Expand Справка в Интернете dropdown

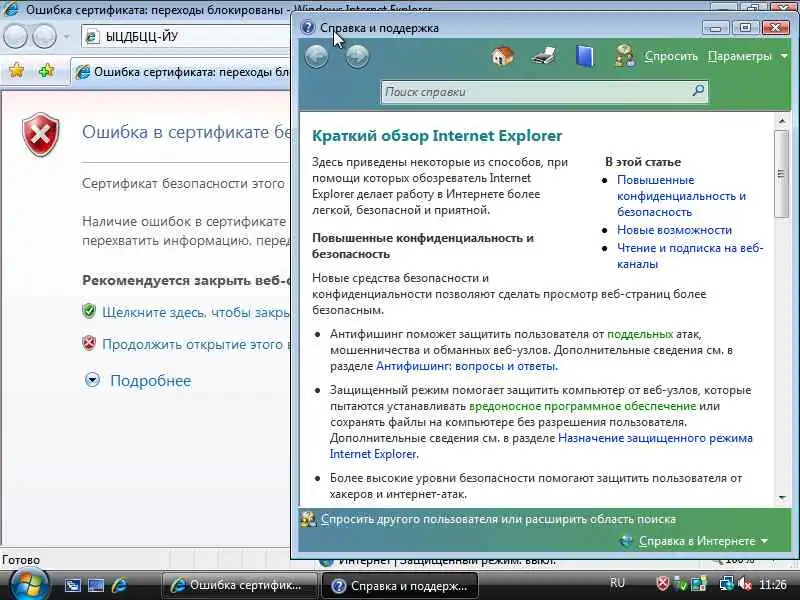704,541
